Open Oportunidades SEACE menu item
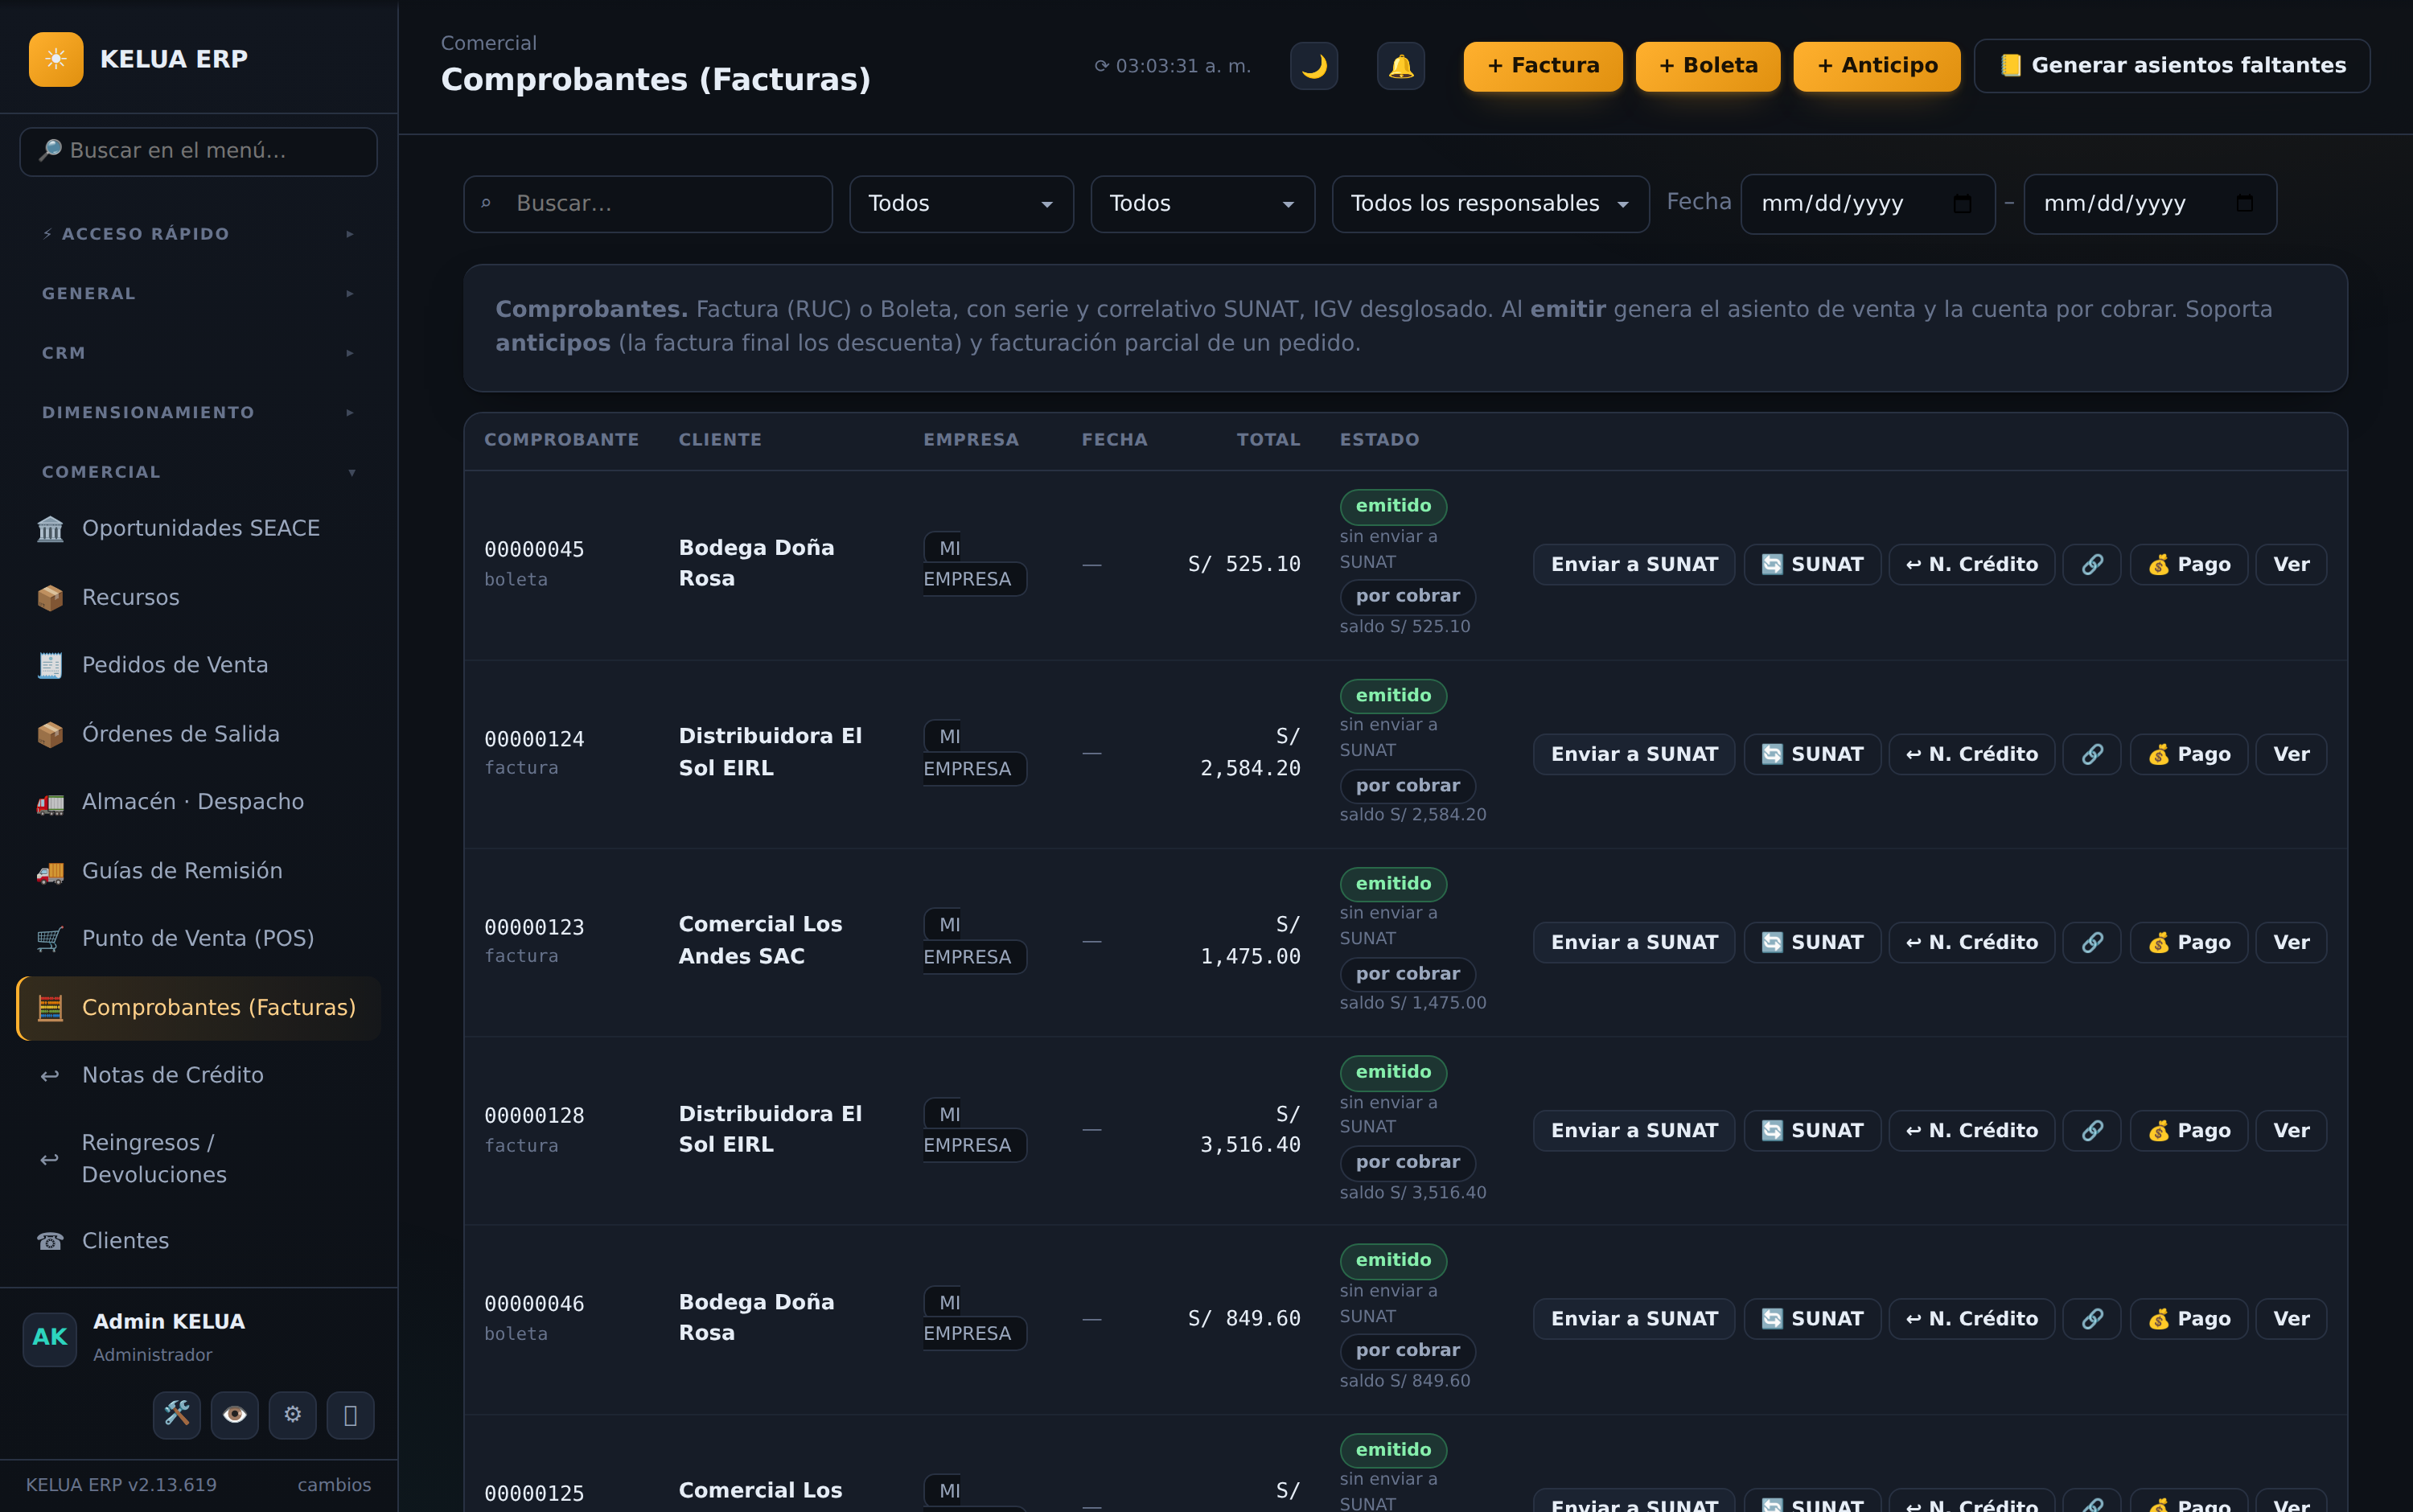This screenshot has height=1512, width=2413. (198, 528)
